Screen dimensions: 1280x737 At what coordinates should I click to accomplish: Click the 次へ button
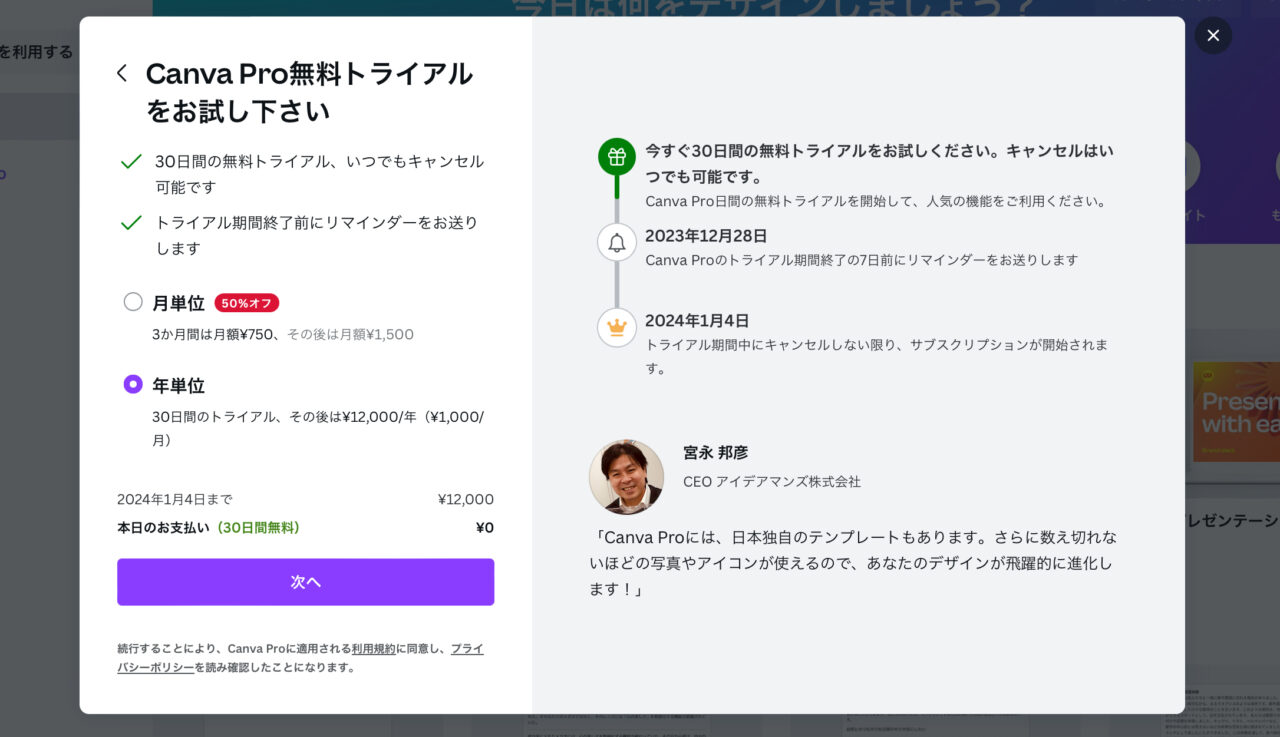305,581
